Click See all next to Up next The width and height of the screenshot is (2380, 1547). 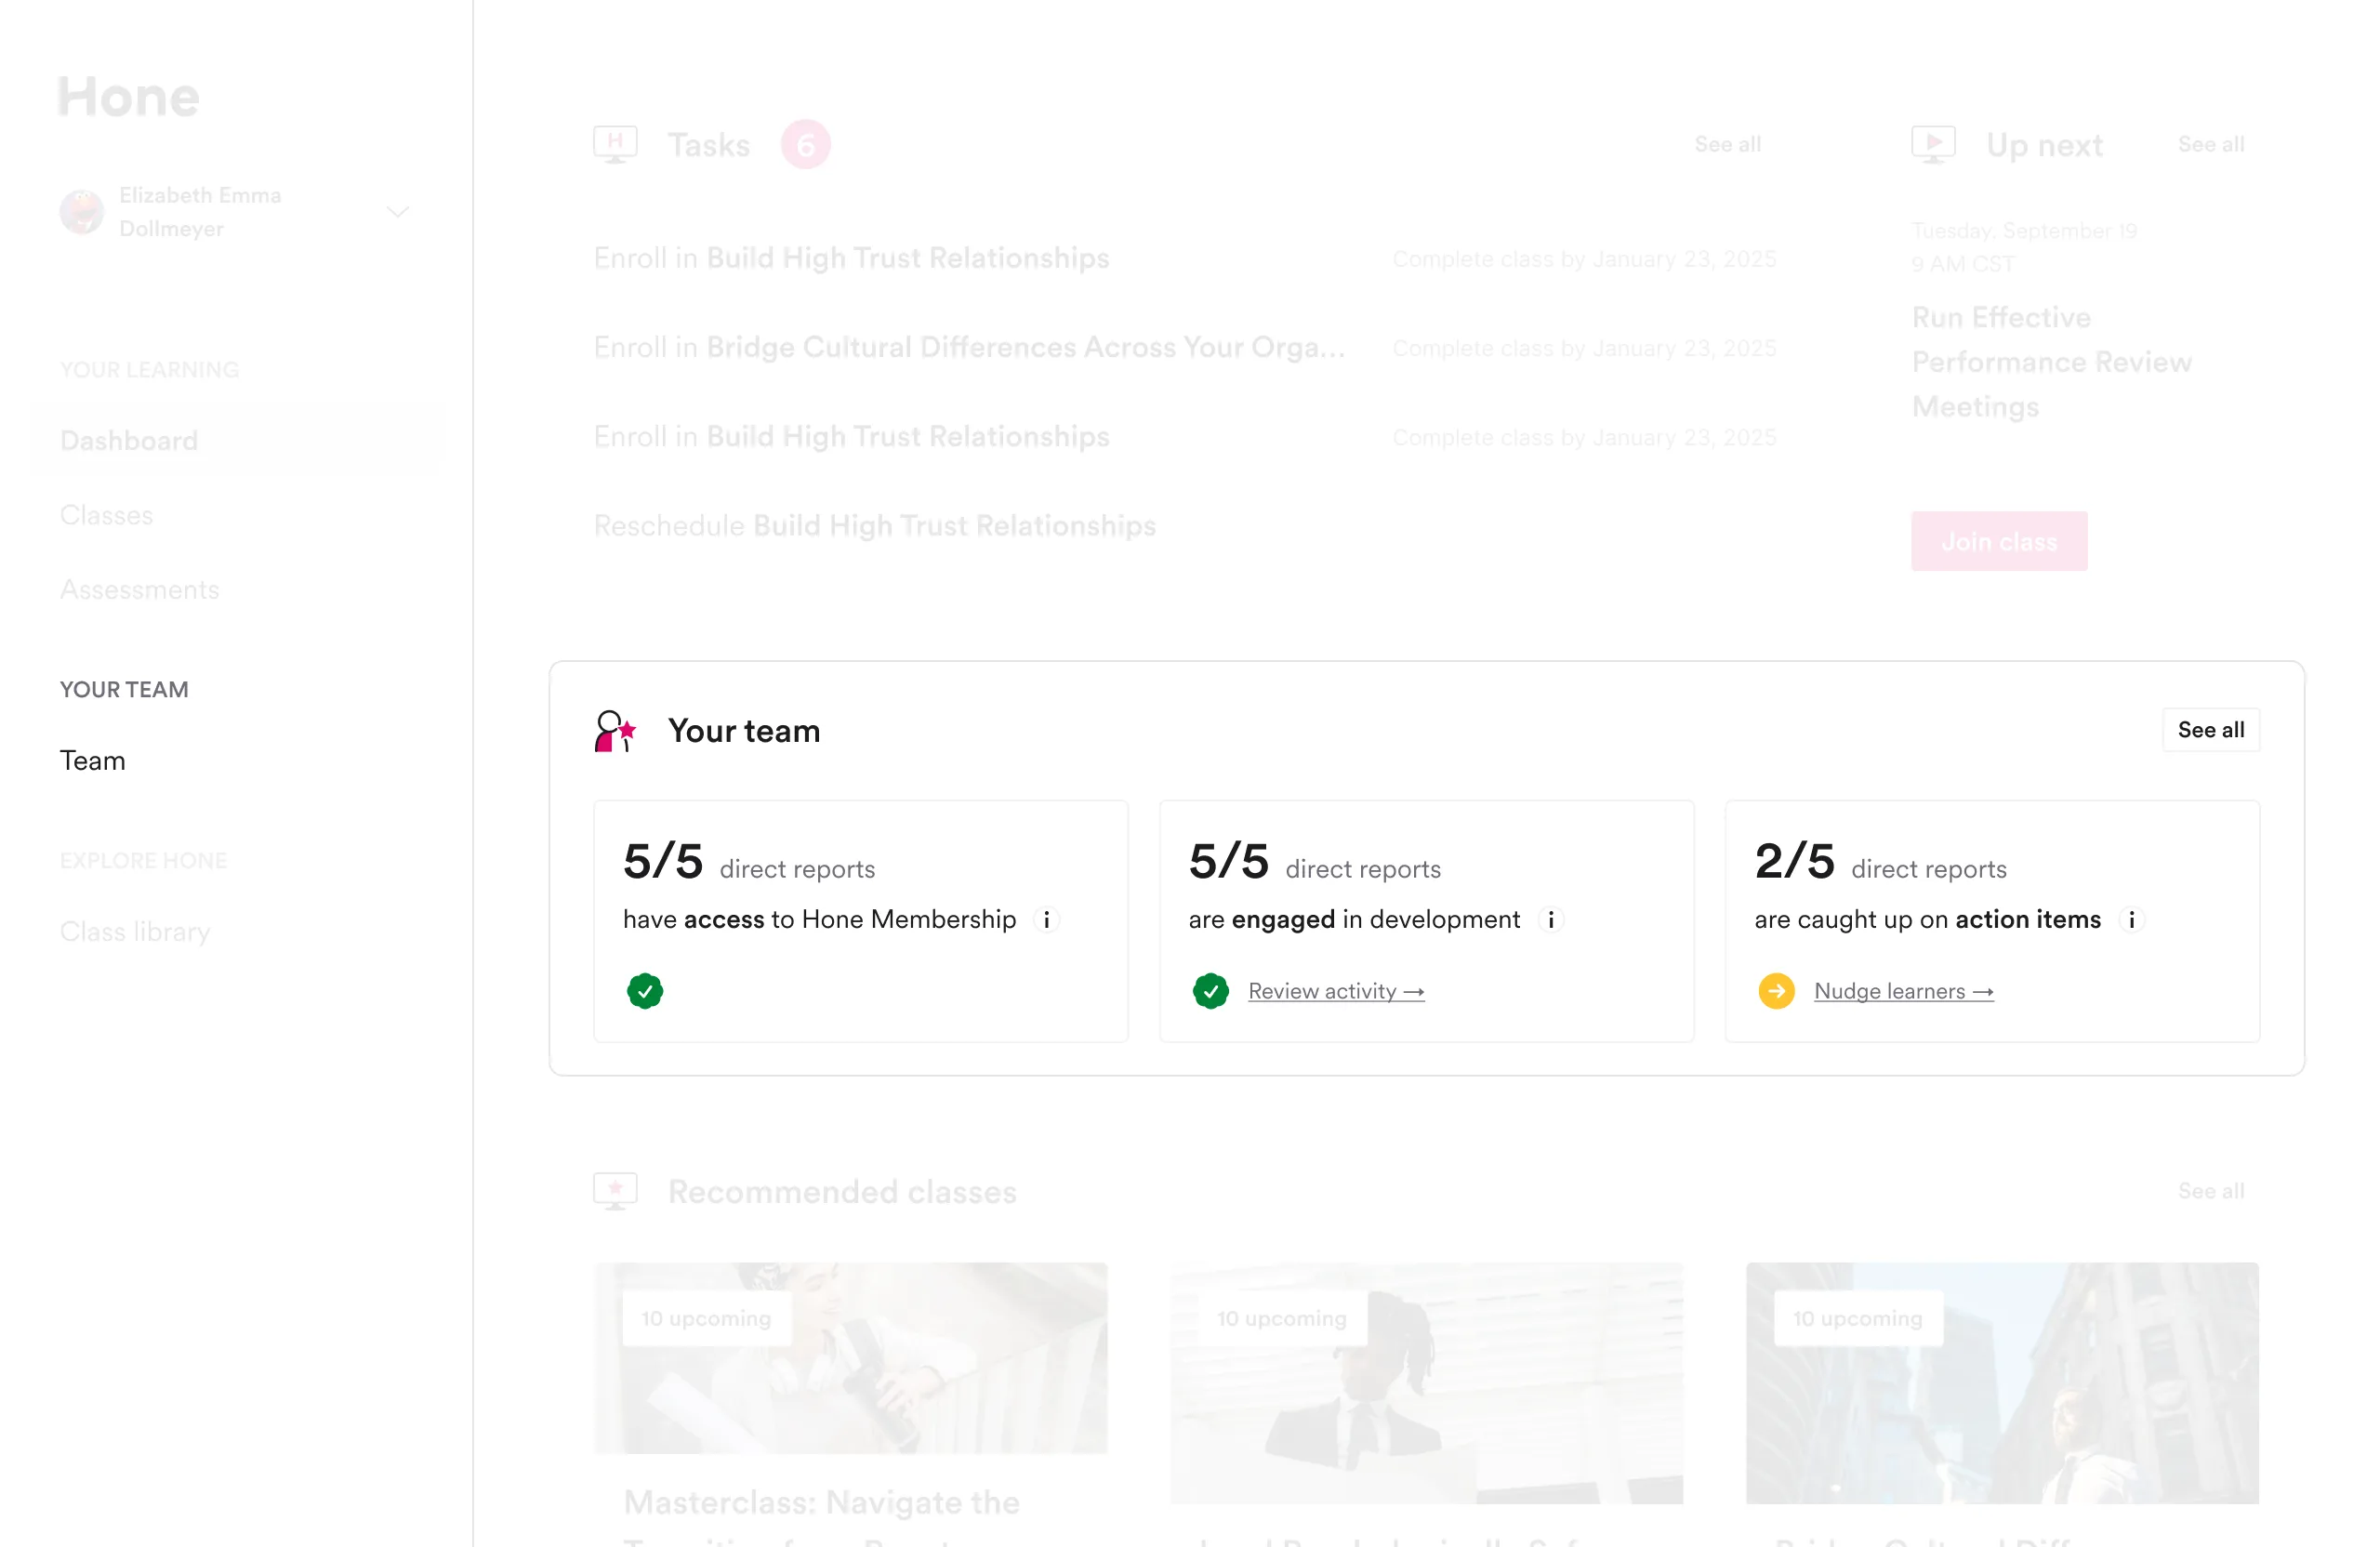[x=2210, y=144]
